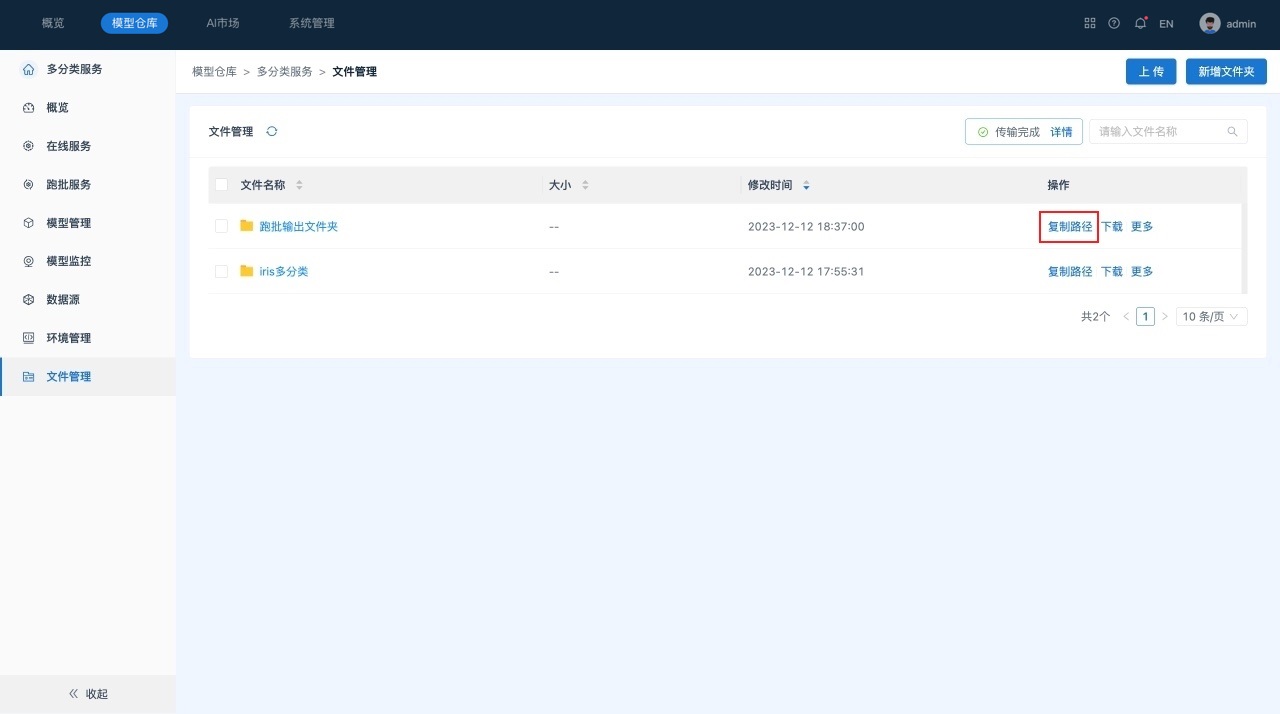Open the notification bell icon
Image resolution: width=1280 pixels, height=714 pixels.
pyautogui.click(x=1140, y=23)
